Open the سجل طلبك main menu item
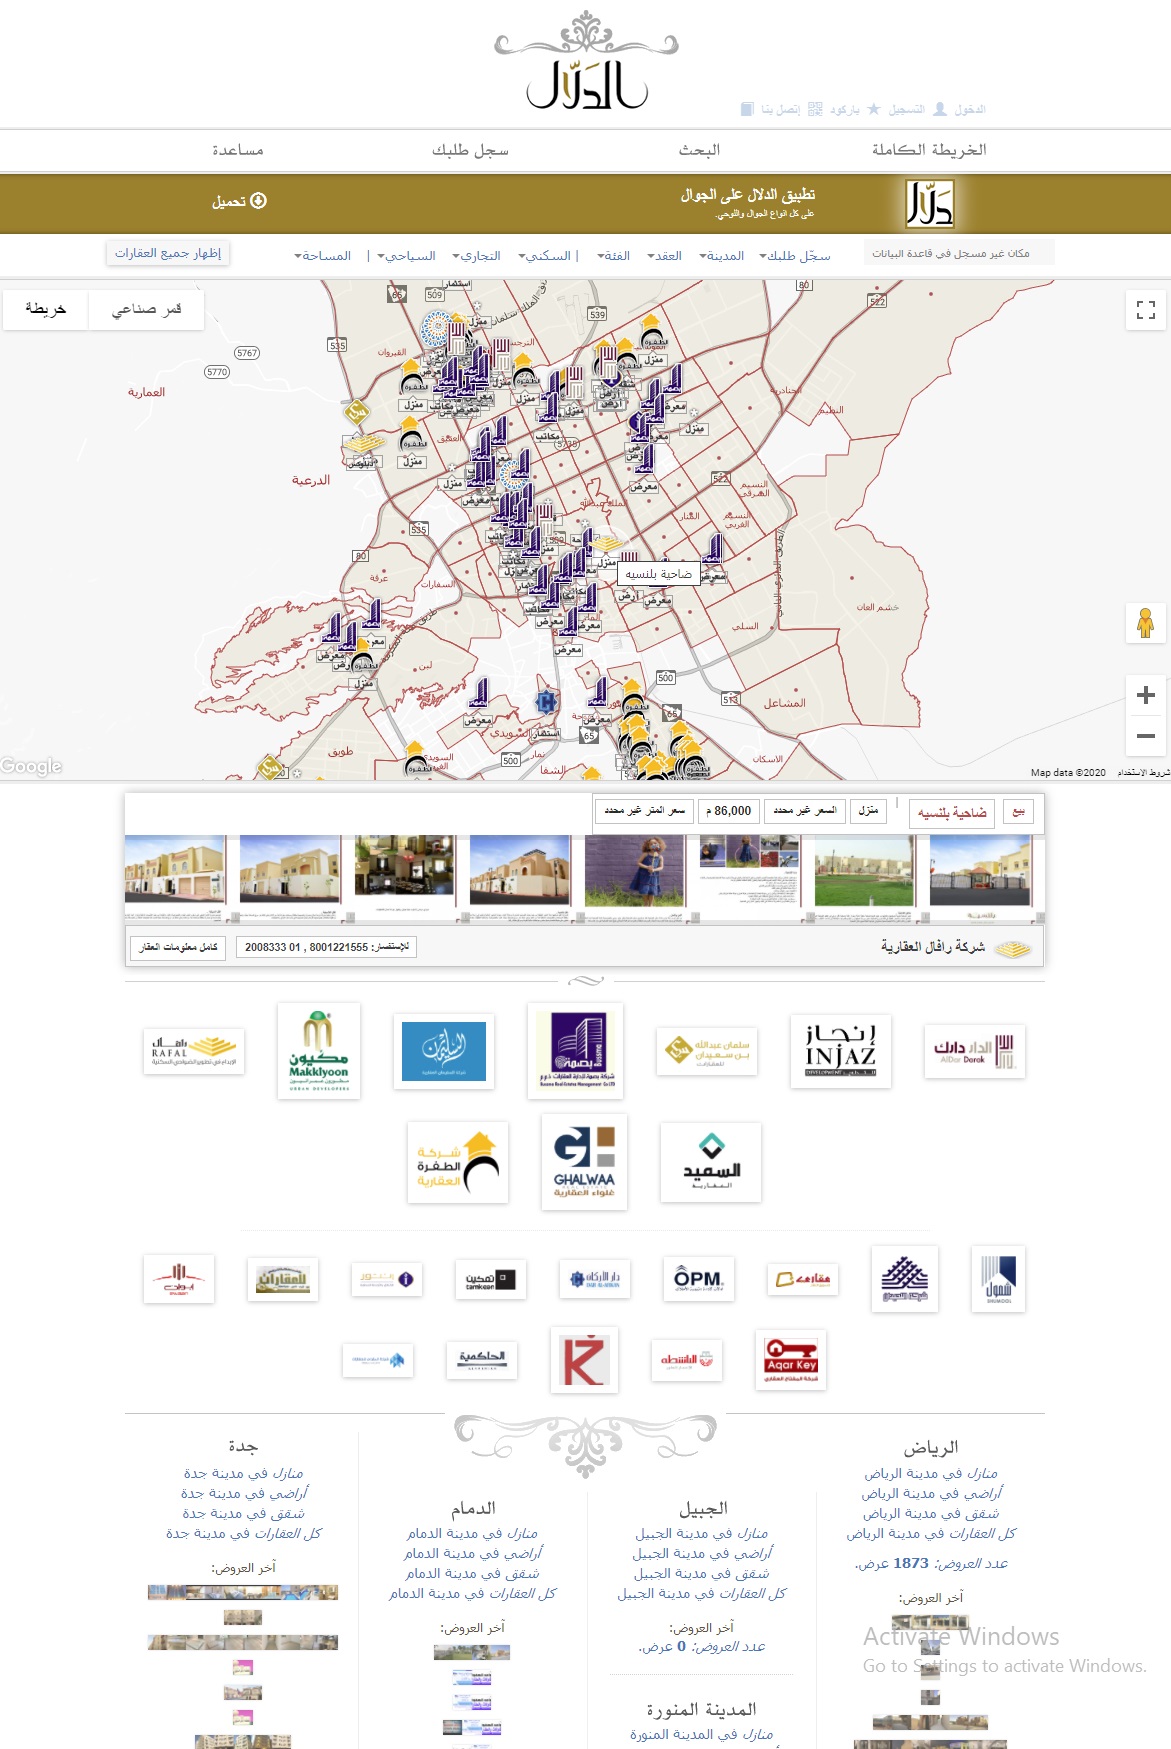 (x=470, y=150)
